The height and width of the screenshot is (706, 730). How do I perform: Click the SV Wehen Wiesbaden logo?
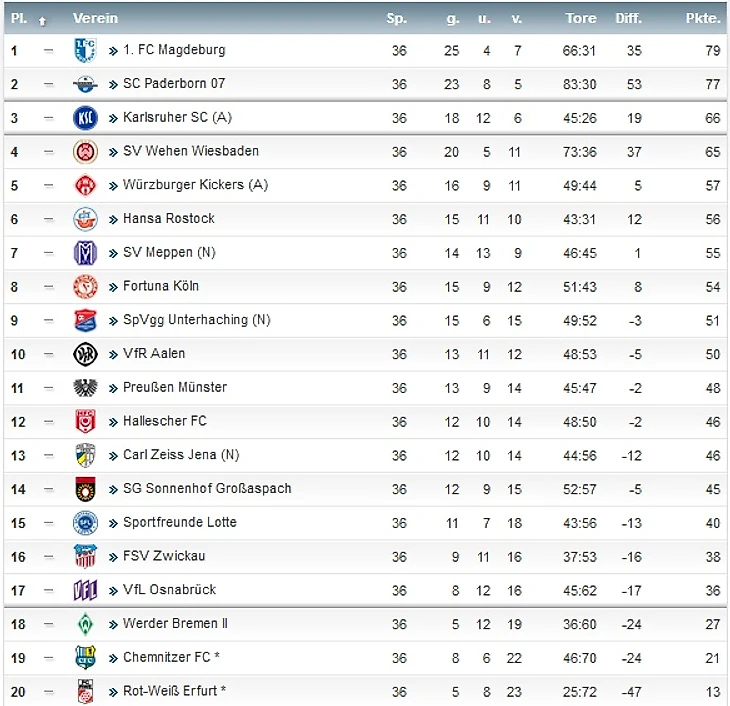[x=85, y=152]
